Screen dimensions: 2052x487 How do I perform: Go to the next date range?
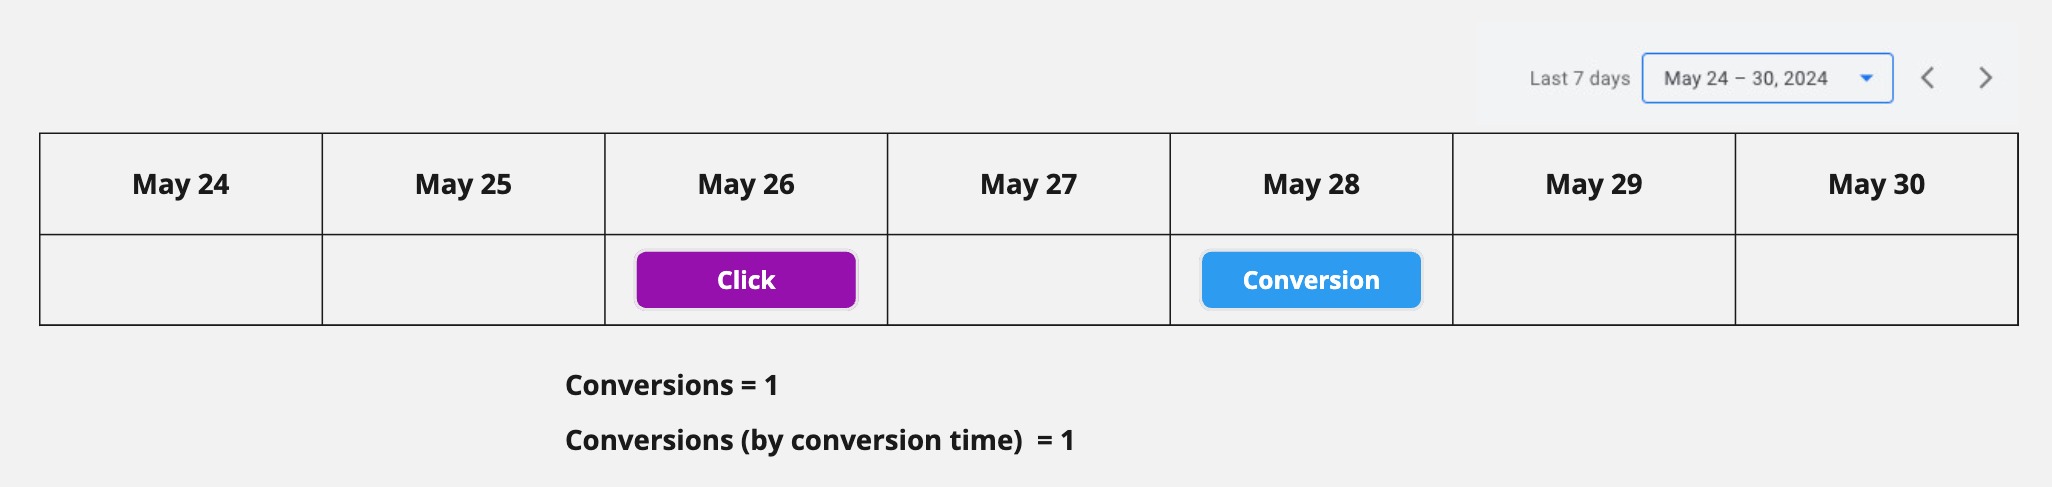coord(1986,78)
